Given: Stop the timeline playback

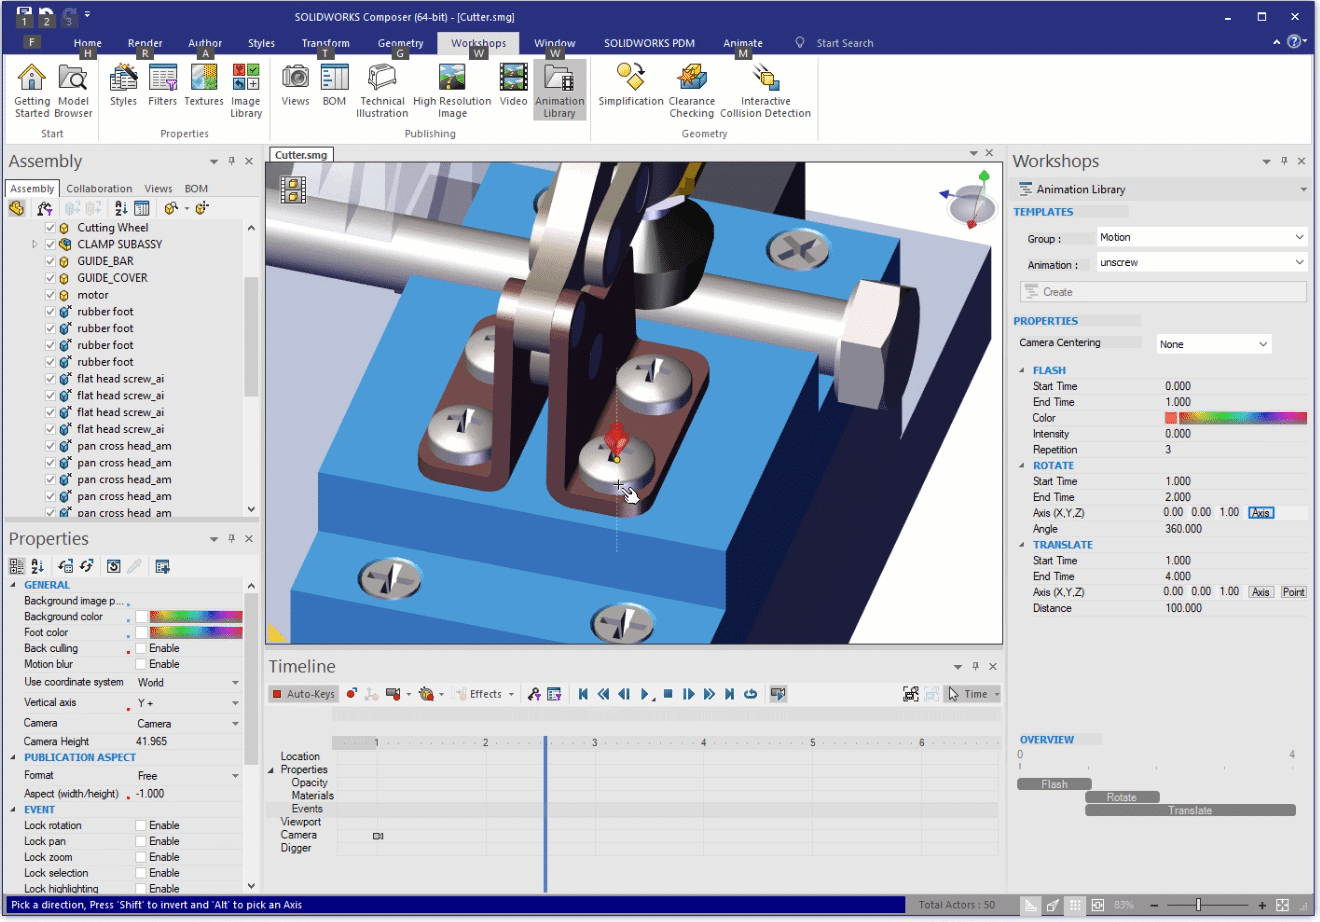Looking at the screenshot, I should click(668, 694).
